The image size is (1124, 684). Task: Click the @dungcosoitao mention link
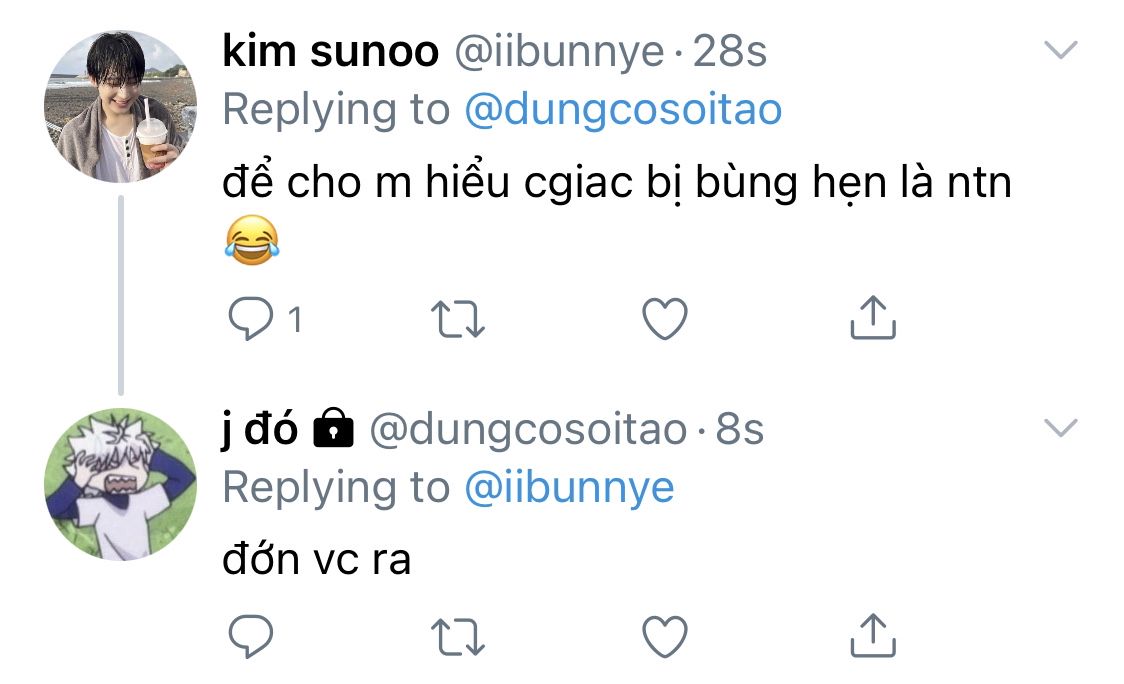[622, 110]
